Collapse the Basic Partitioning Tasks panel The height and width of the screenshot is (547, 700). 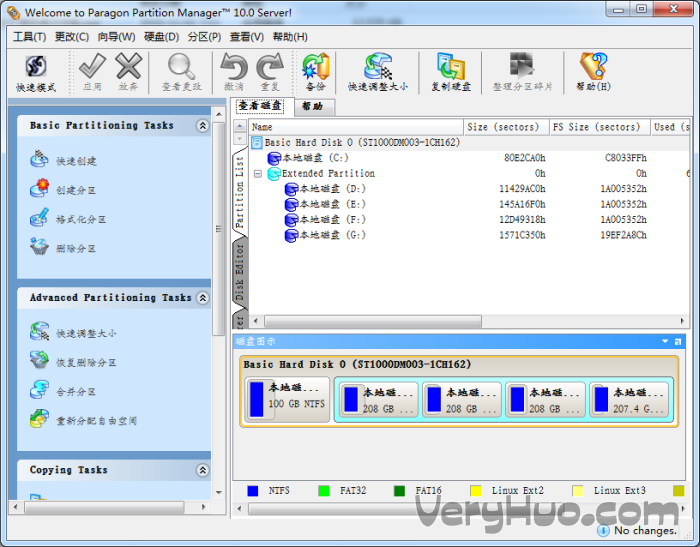coord(203,126)
